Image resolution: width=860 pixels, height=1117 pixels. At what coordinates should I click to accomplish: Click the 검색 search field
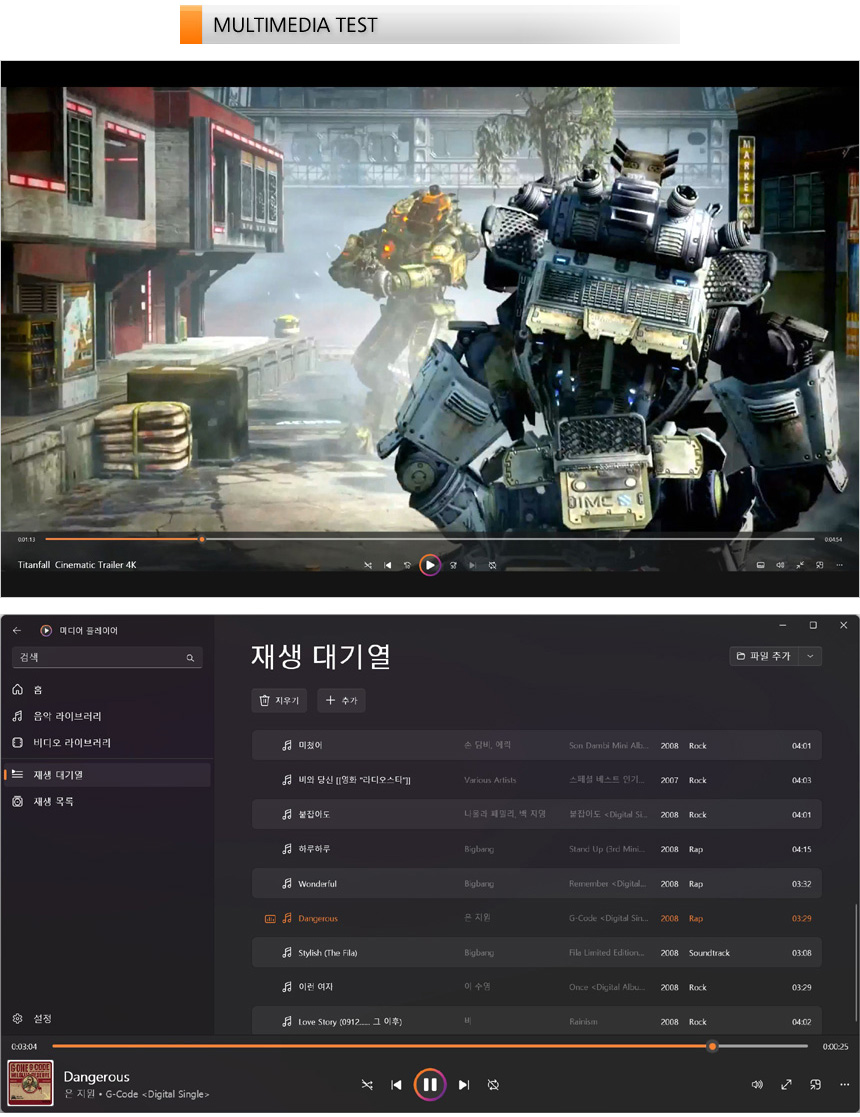tap(98, 658)
